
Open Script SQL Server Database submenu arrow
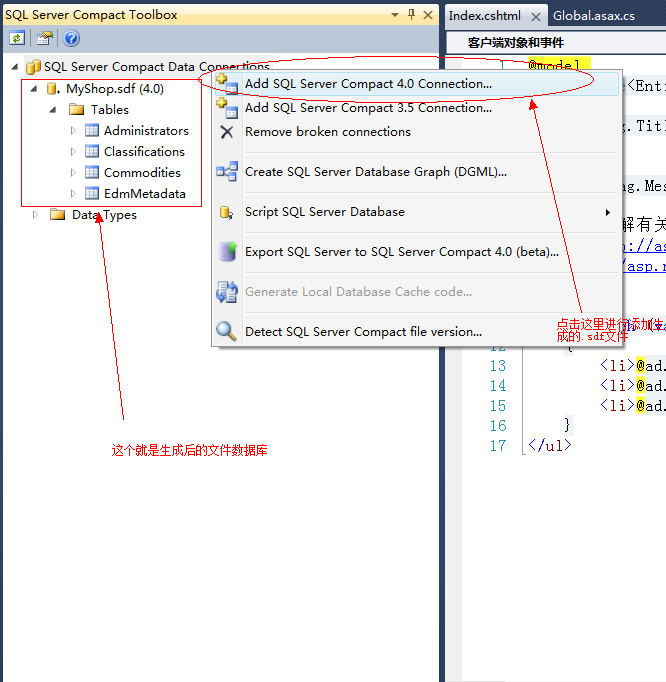coord(608,212)
